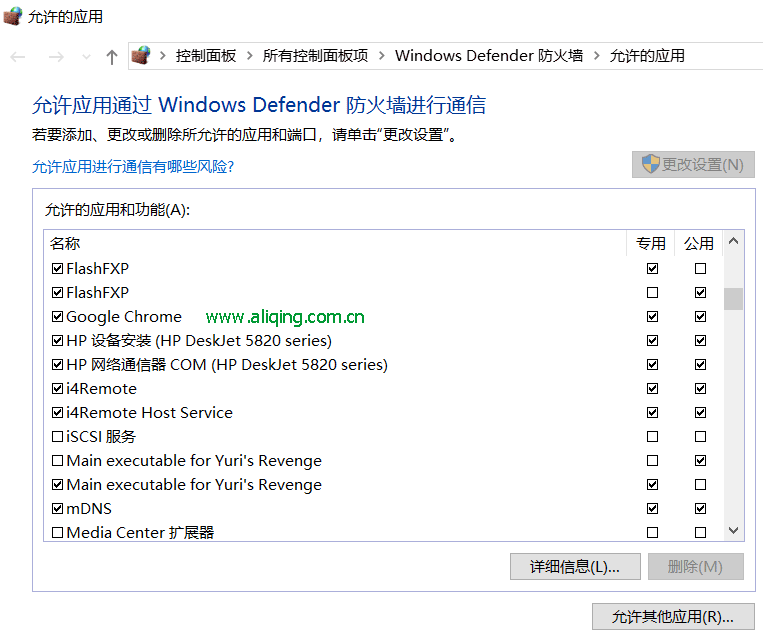The image size is (763, 636).
Task: Enable 公用 checkbox for Media Center 扩展器
Action: click(x=700, y=532)
